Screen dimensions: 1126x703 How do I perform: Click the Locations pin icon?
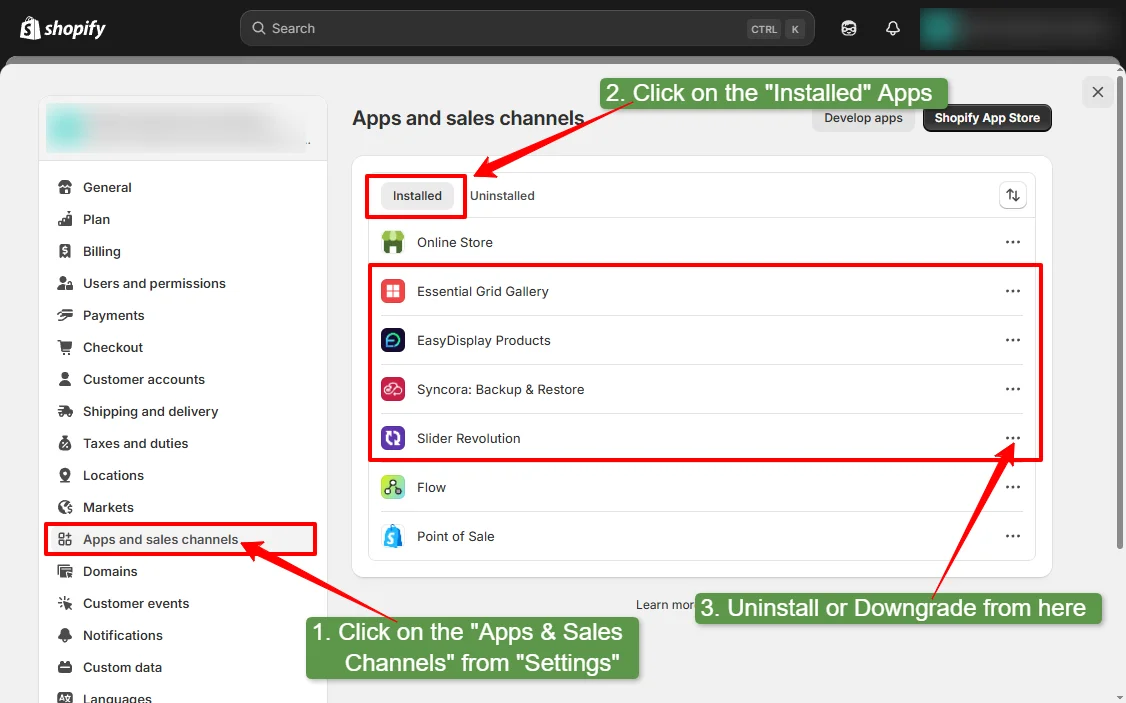[x=65, y=475]
